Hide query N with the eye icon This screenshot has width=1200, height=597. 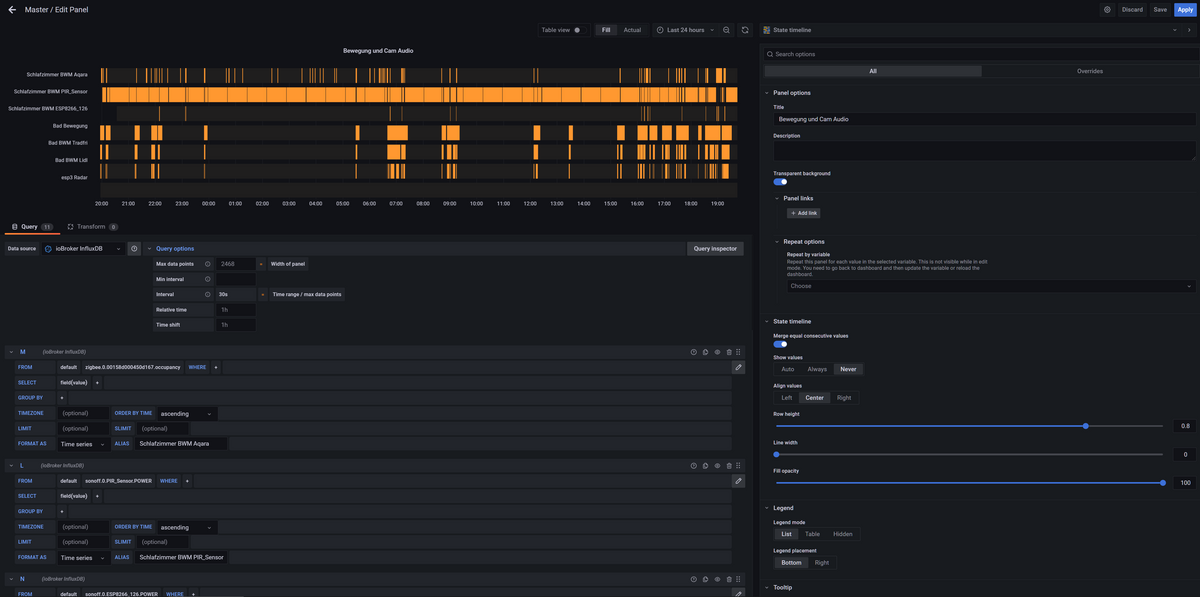[x=717, y=579]
